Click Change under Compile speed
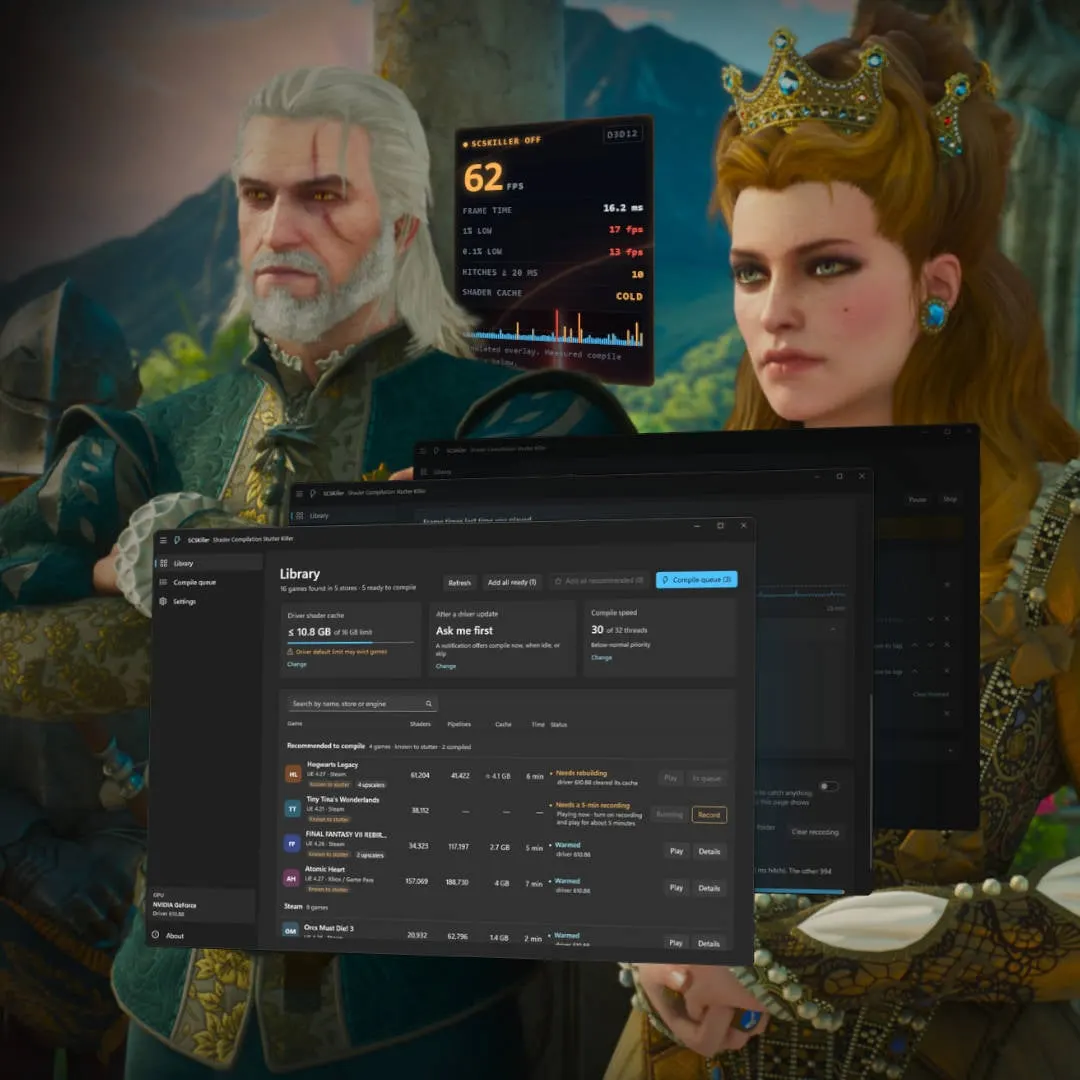Viewport: 1080px width, 1080px height. [601, 657]
